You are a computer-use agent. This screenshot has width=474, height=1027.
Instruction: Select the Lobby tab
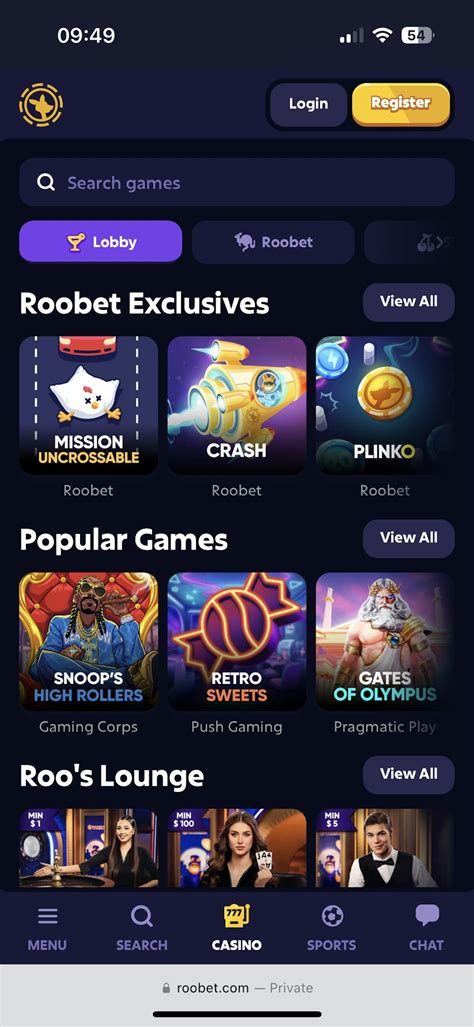pos(101,242)
